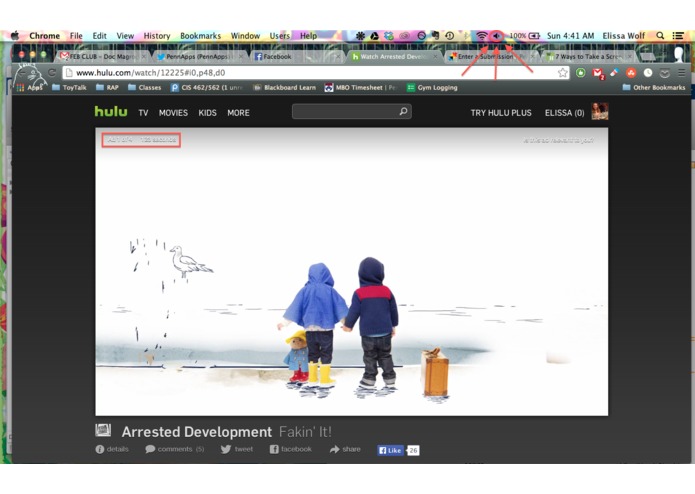
Task: Click TRY HULU PLUS
Action: (501, 113)
